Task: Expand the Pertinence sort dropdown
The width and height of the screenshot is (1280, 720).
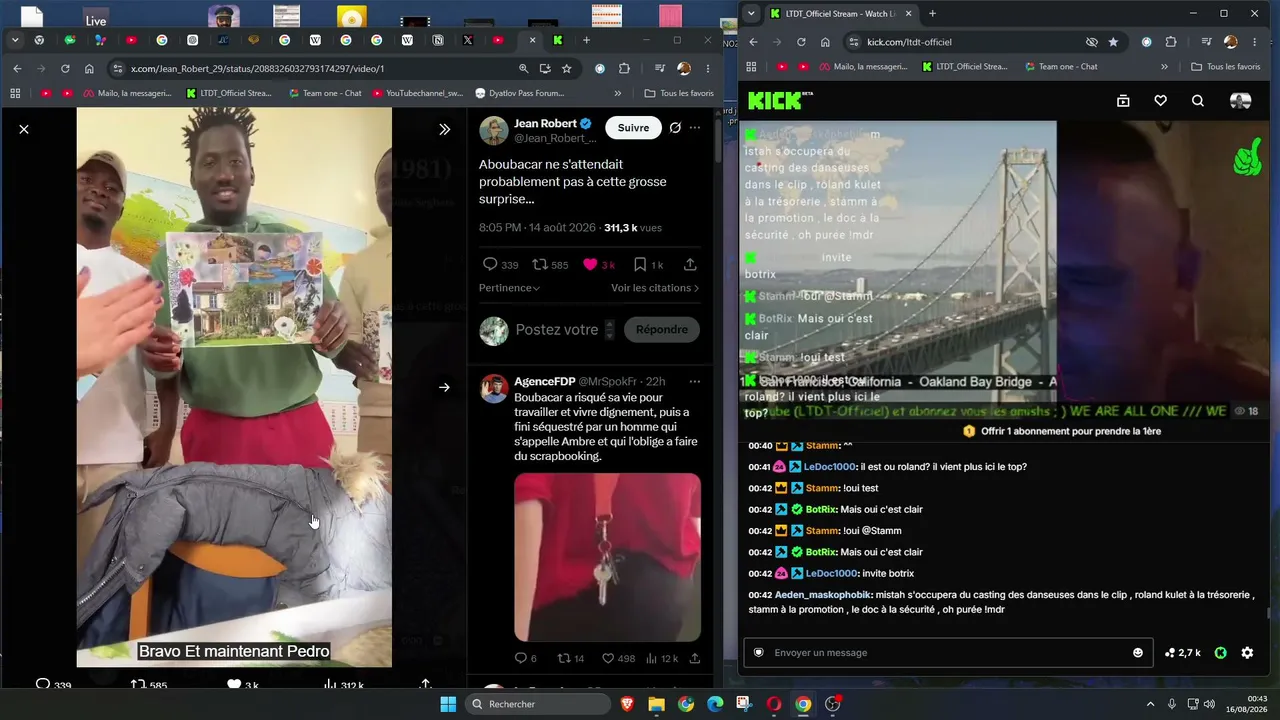Action: click(509, 288)
